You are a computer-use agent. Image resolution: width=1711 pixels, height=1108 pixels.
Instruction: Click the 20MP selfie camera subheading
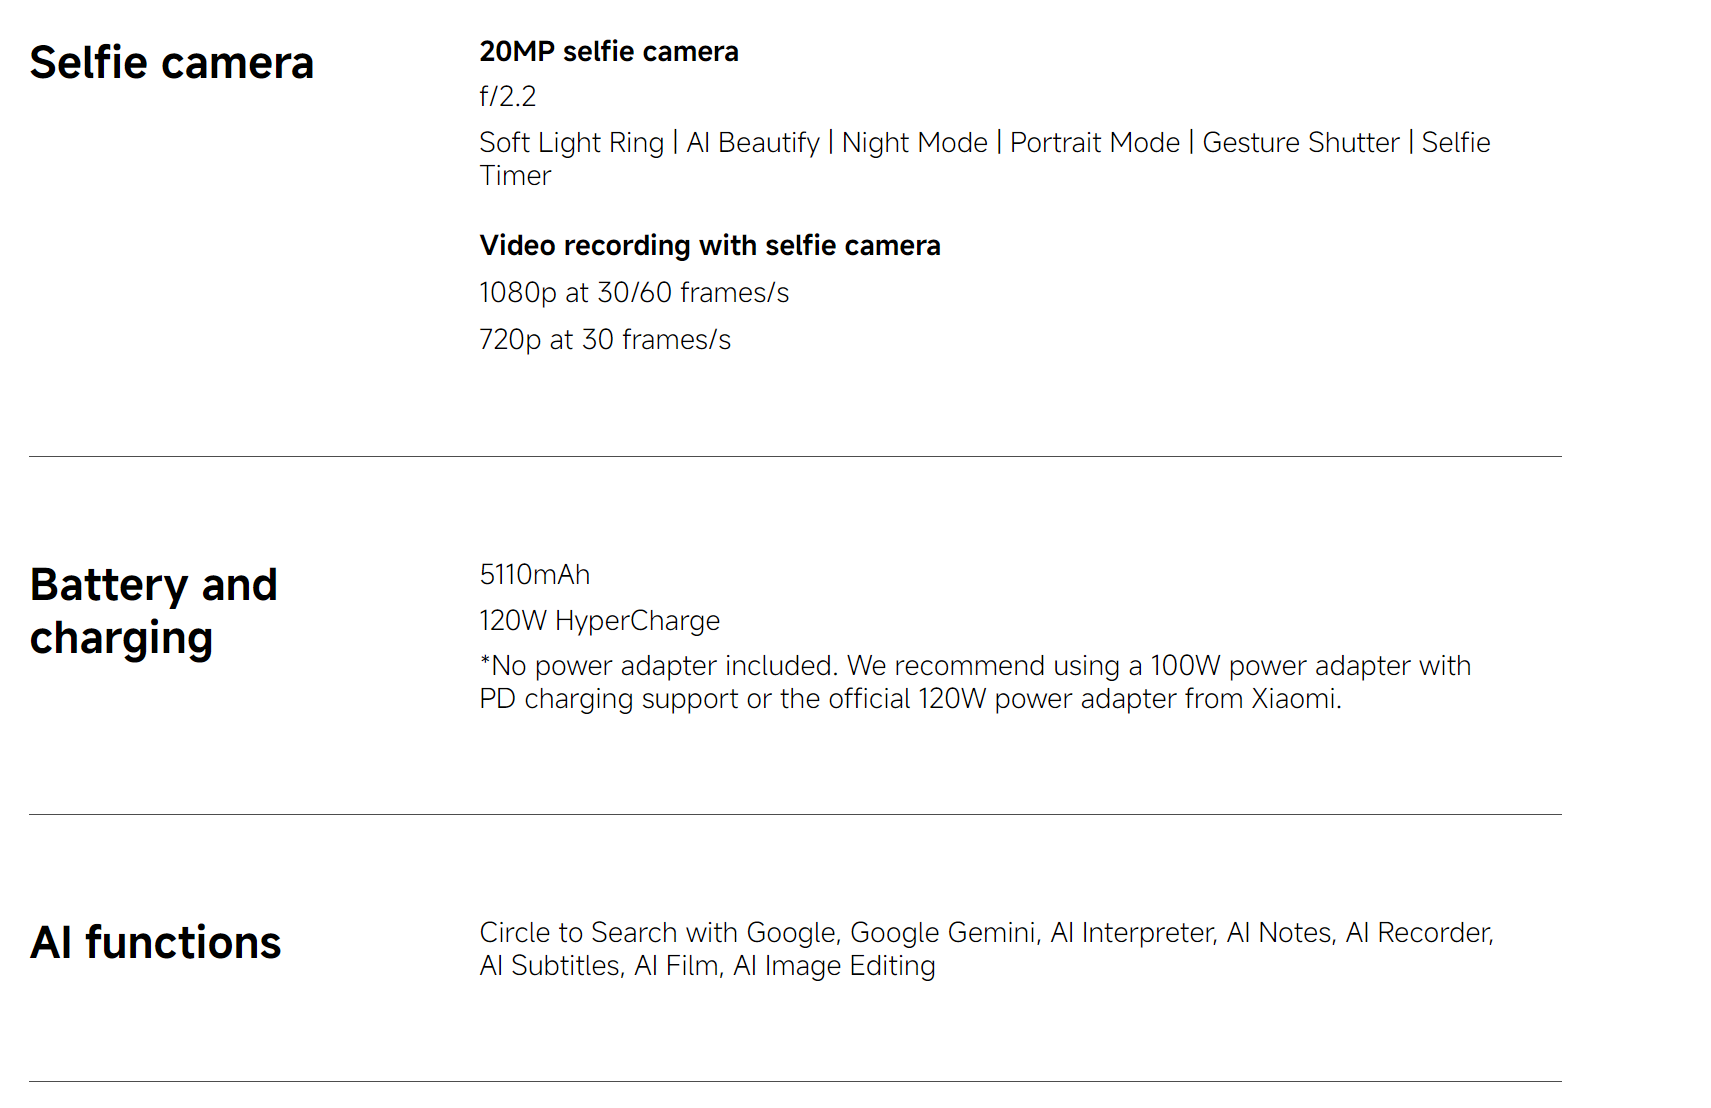608,52
